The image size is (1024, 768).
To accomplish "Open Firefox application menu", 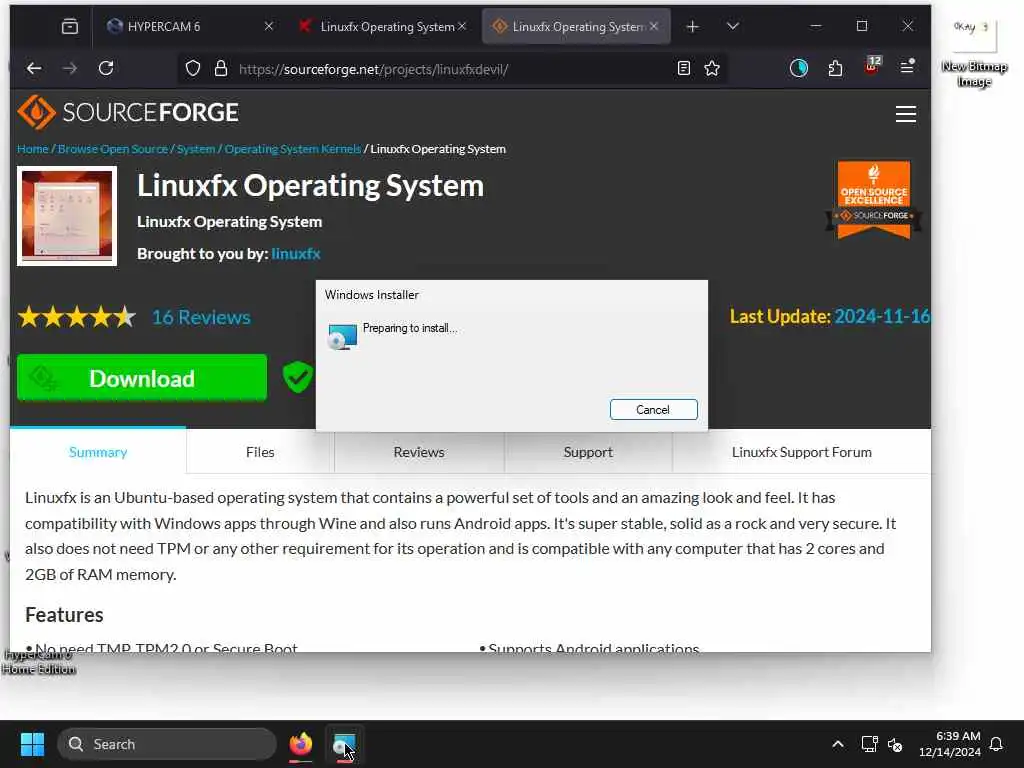I will coord(907,67).
